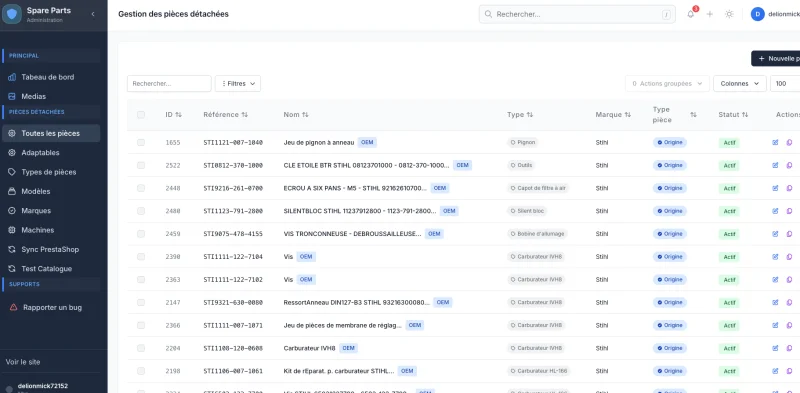Click the OEM badge beside Carburateur IVH8
The image size is (800, 393).
[x=348, y=348]
